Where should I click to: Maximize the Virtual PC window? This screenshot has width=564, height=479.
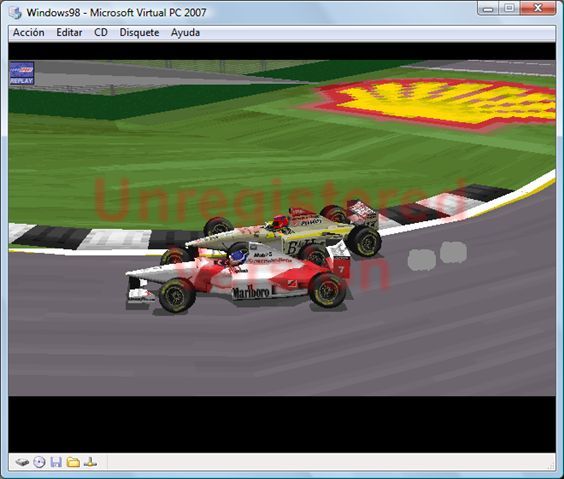tap(509, 8)
